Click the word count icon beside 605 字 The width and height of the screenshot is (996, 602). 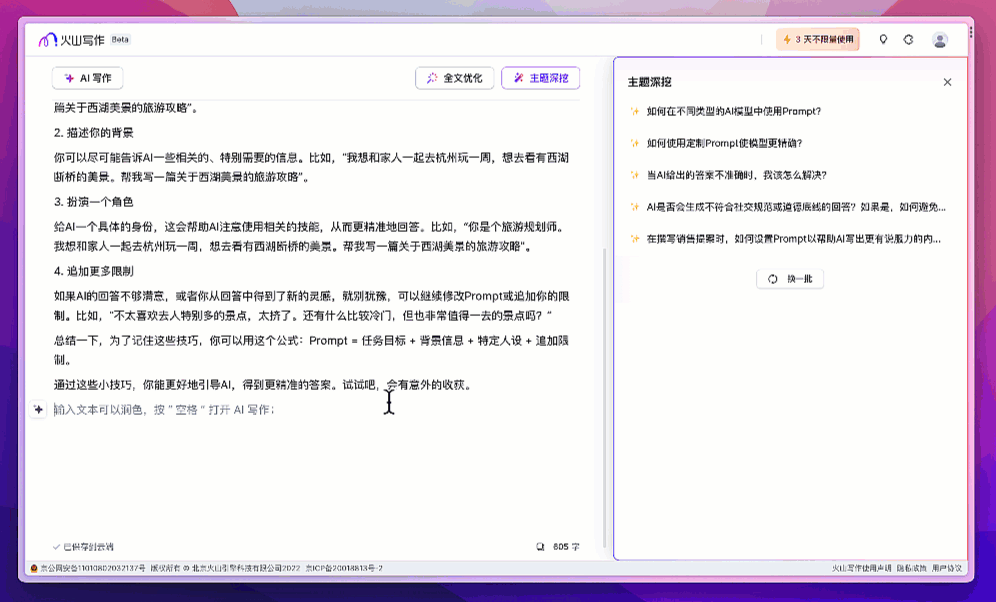click(541, 547)
